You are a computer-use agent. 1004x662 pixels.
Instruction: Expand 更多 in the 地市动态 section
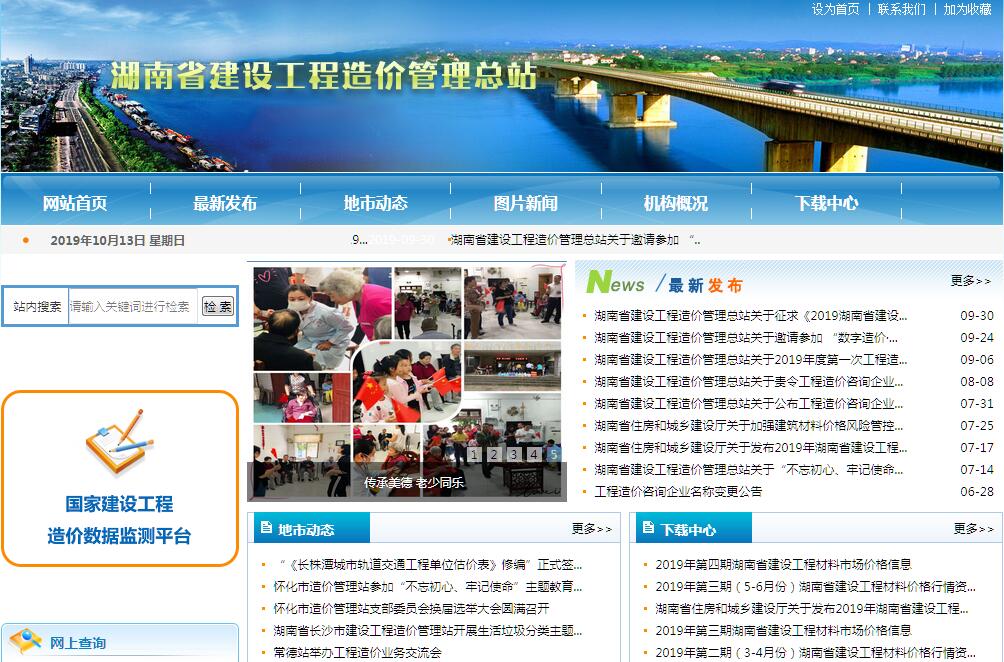pos(592,529)
